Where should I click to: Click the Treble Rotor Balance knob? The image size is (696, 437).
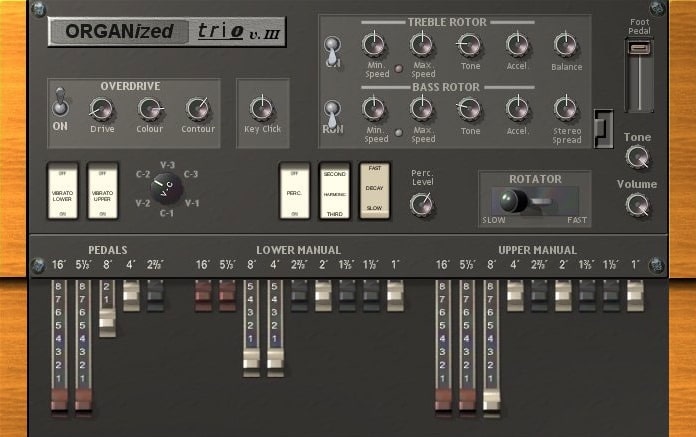tap(565, 44)
